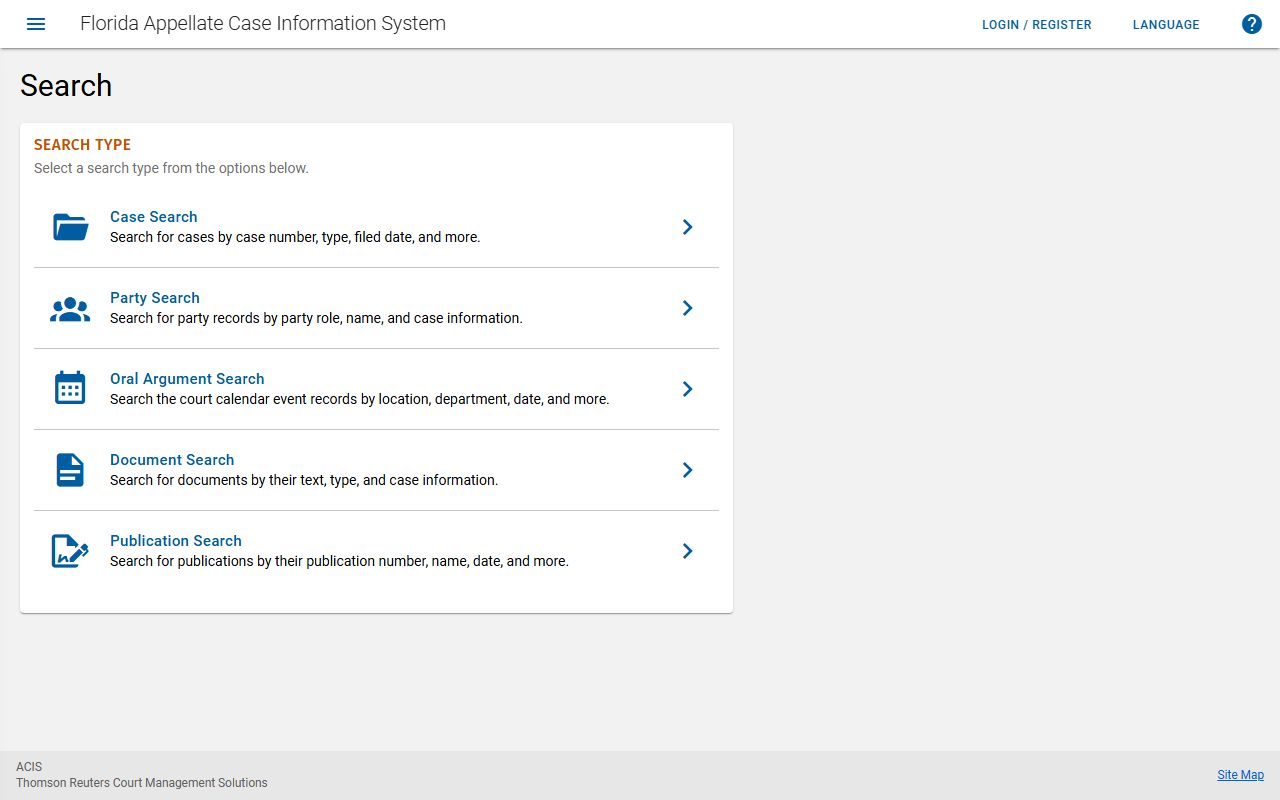Click the Party Search people icon
Viewport: 1280px width, 800px height.
[x=70, y=309]
